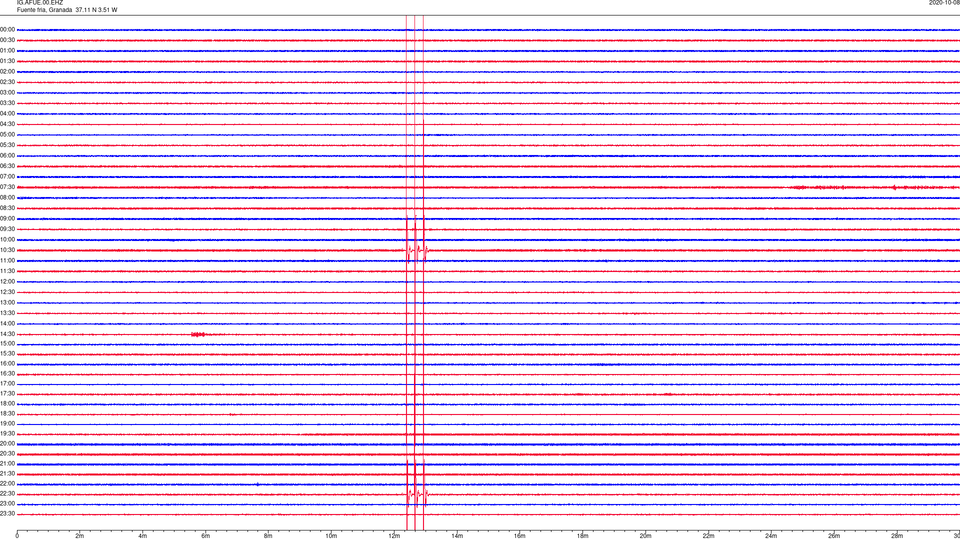Select the 14m axis tick label
The image size is (960, 540).
click(457, 536)
